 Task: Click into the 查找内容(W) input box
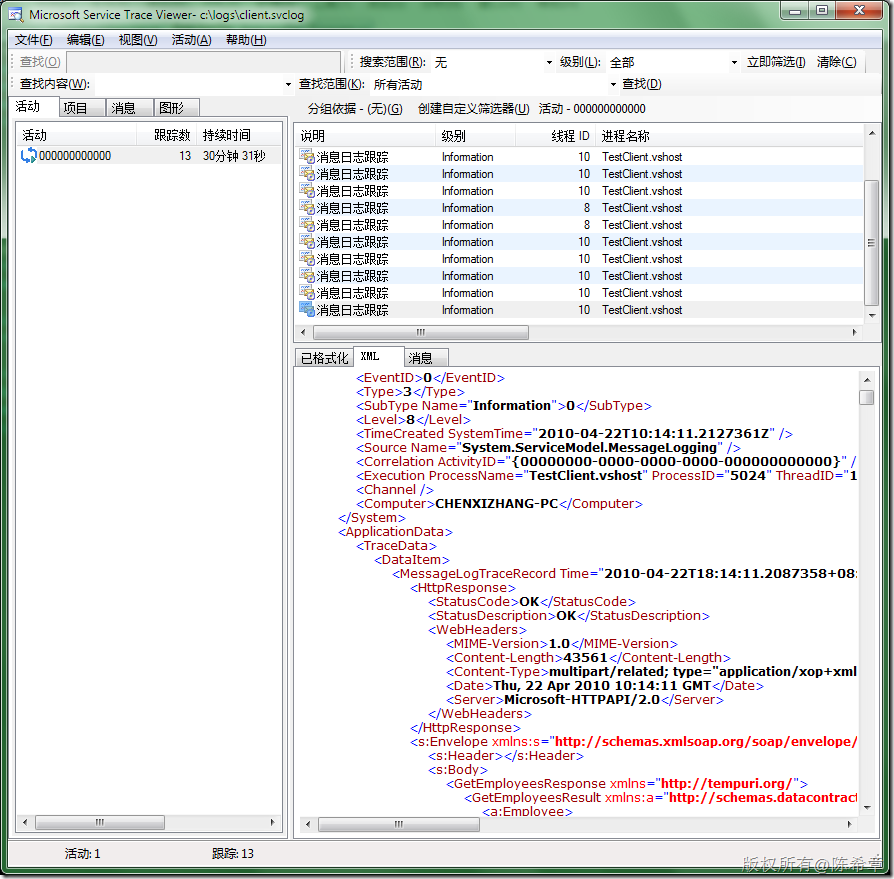pyautogui.click(x=188, y=84)
